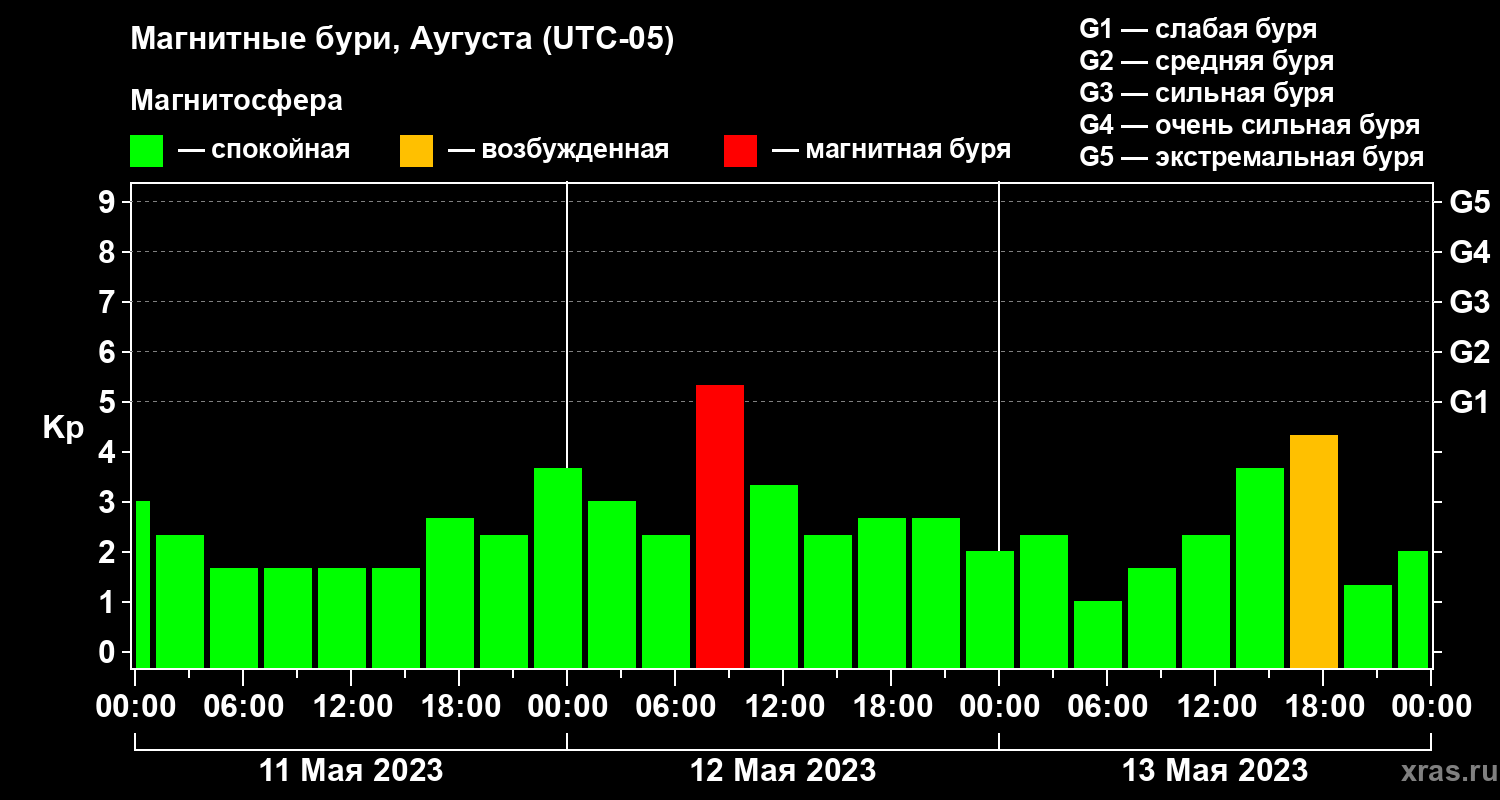Click the G4 label on the right axis
Image resolution: width=1500 pixels, height=800 pixels.
click(1470, 252)
